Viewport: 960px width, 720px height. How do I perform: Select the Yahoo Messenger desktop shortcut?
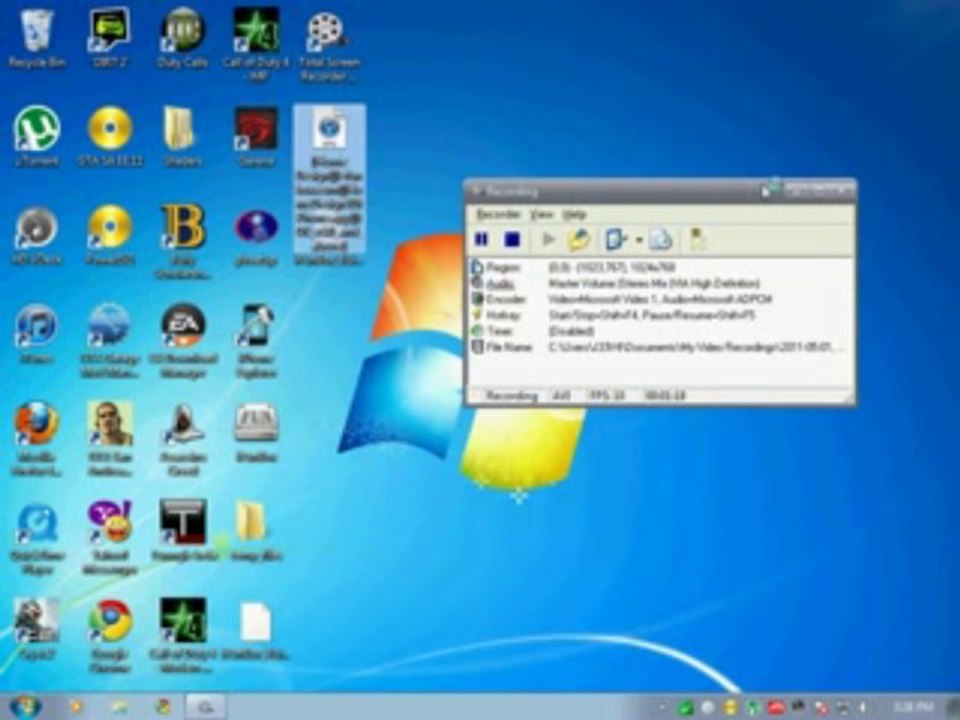pos(110,538)
